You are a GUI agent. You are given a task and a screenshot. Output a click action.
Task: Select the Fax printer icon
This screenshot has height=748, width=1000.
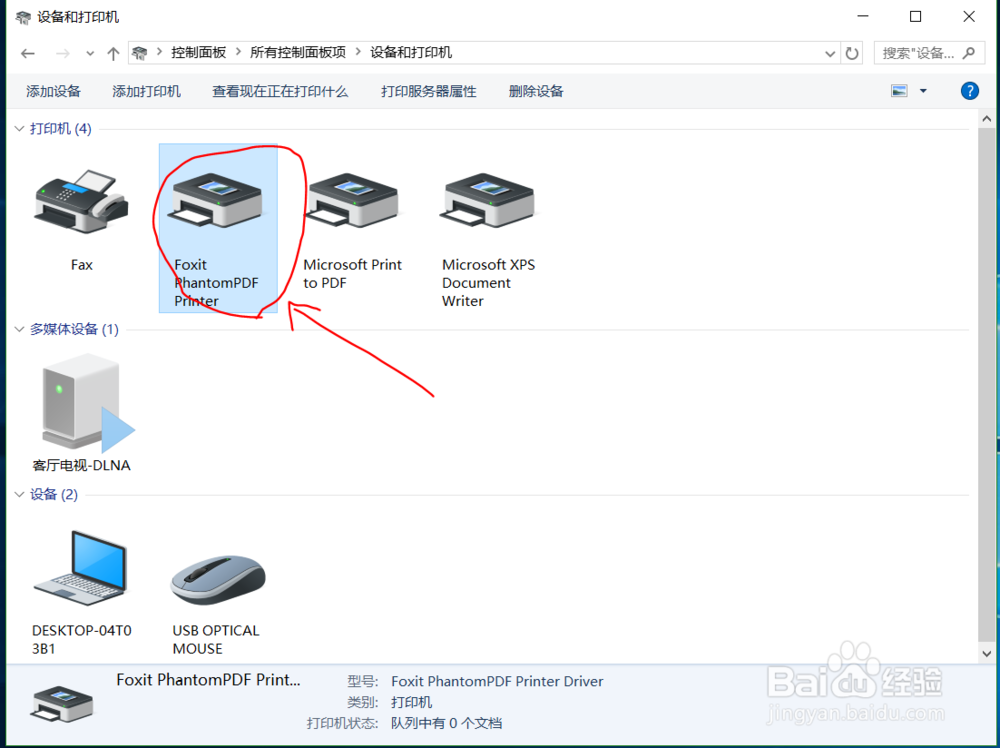[82, 201]
